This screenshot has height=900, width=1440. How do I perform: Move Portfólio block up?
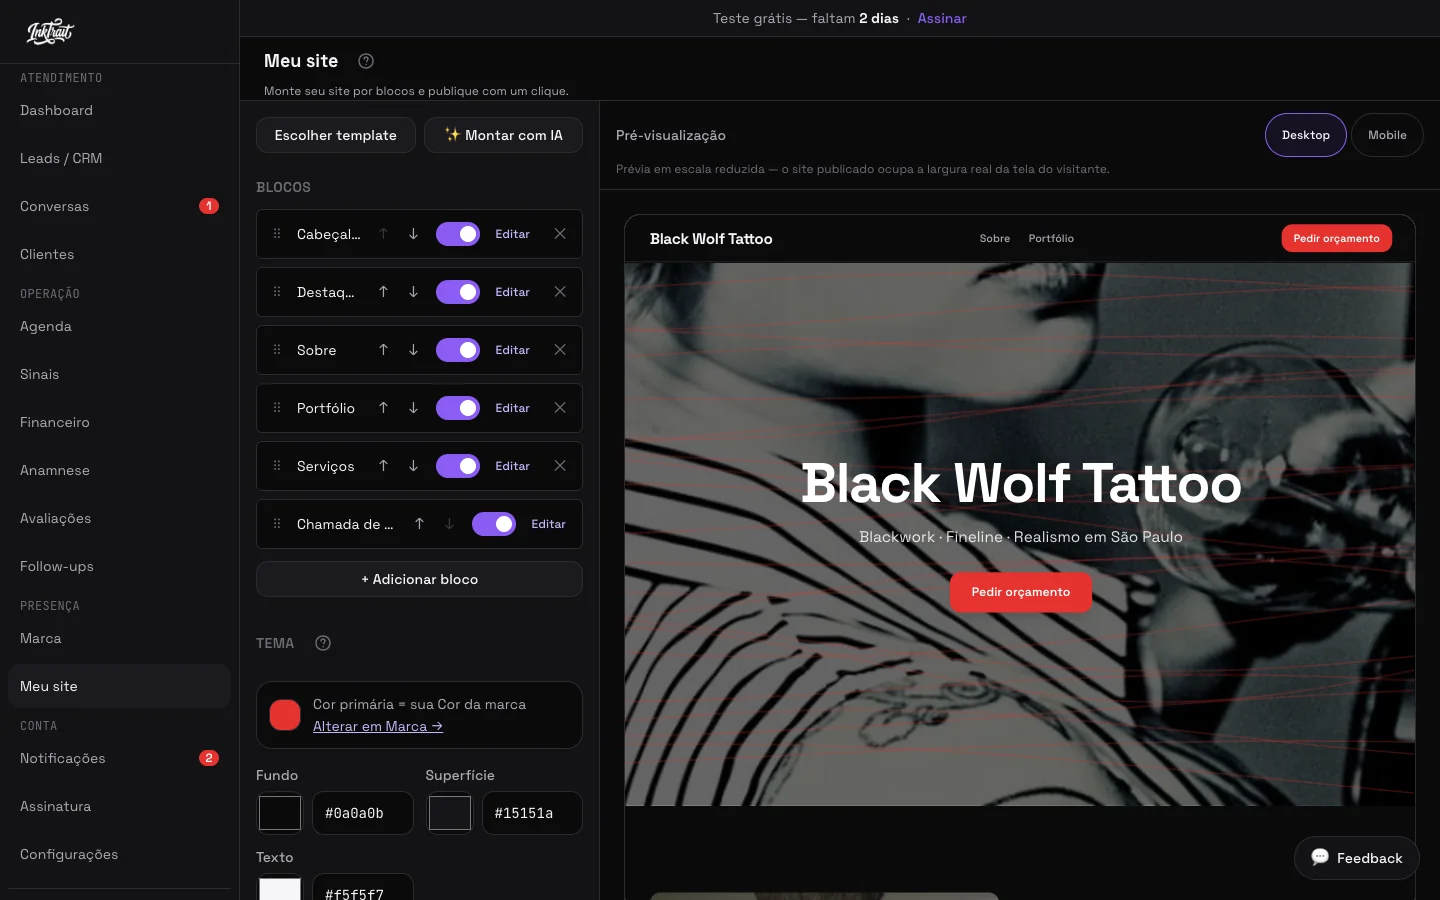[383, 408]
